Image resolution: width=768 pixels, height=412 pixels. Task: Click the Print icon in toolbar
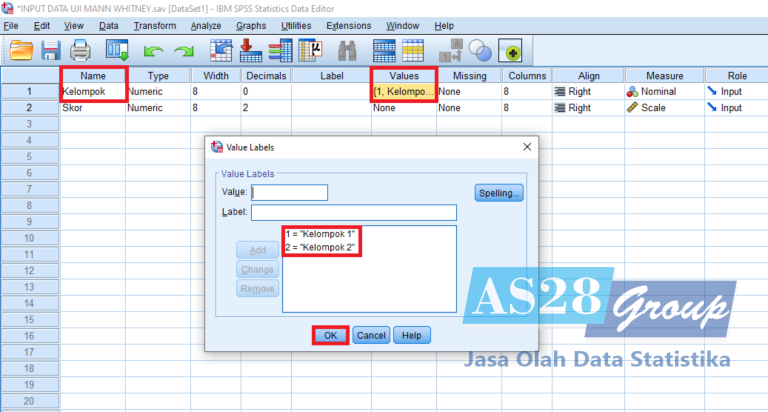pyautogui.click(x=80, y=50)
